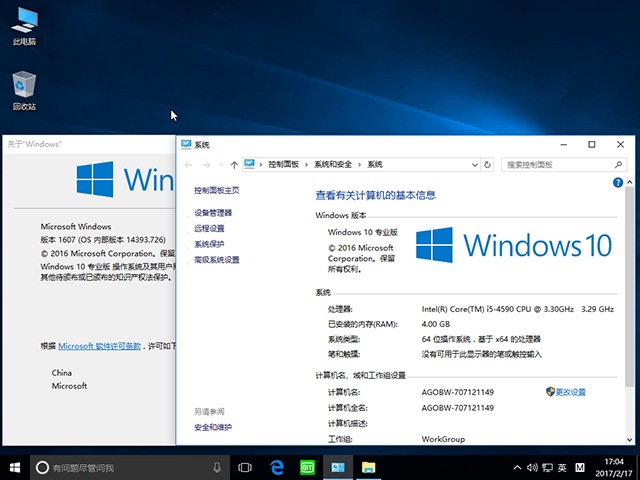Image resolution: width=640 pixels, height=480 pixels.
Task: Refresh the System page
Action: point(487,165)
